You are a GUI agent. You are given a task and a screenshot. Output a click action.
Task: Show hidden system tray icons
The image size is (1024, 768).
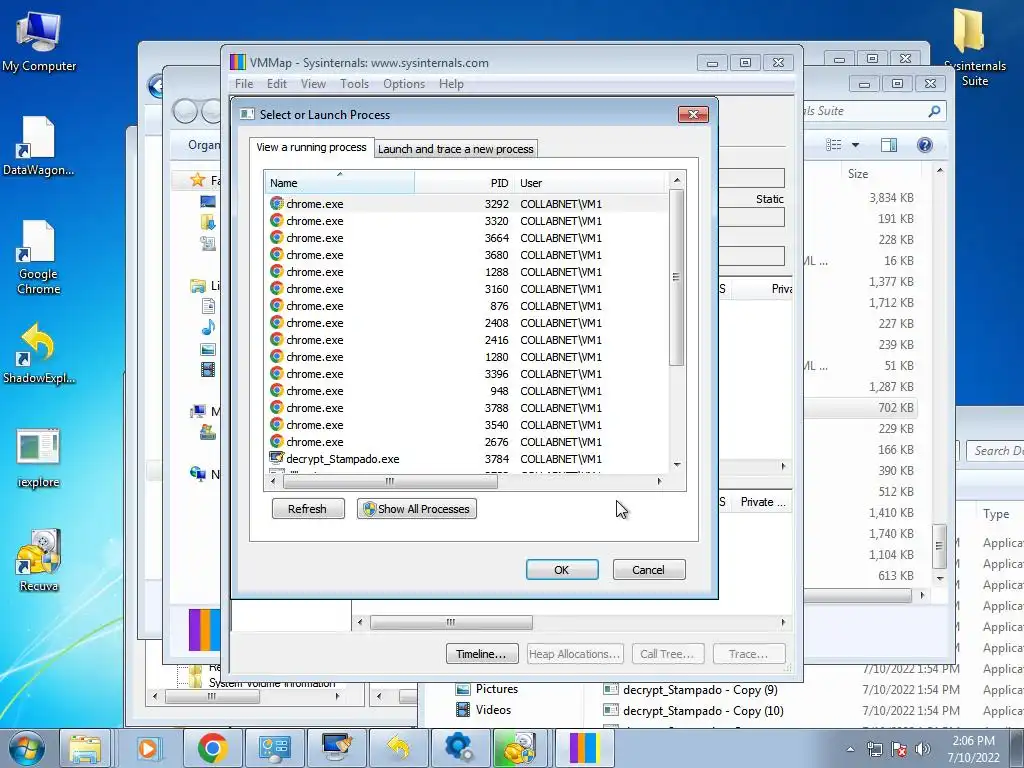pos(850,749)
